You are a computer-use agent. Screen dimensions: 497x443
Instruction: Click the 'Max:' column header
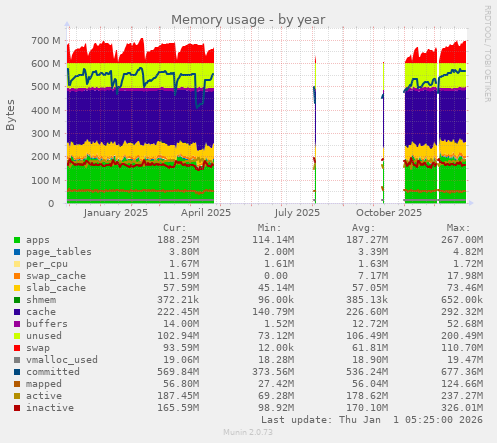[x=458, y=228]
